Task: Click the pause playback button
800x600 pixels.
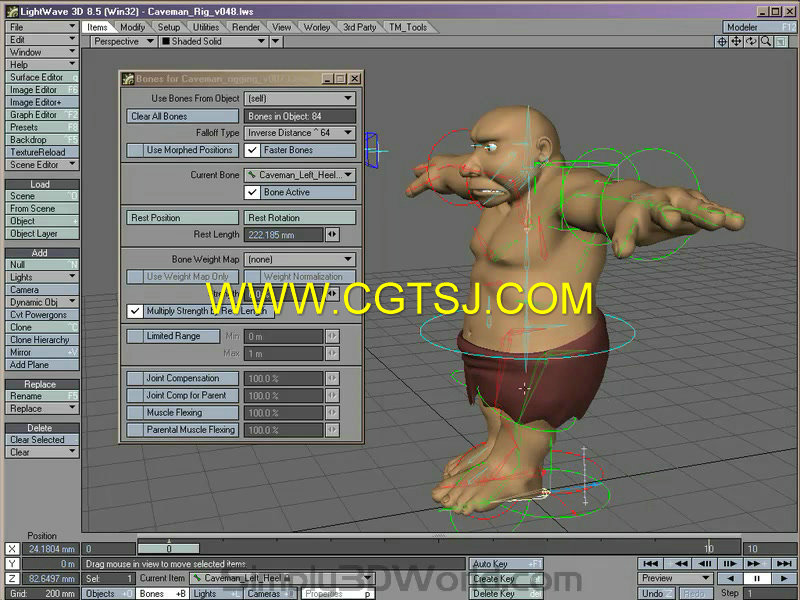Action: (x=757, y=579)
